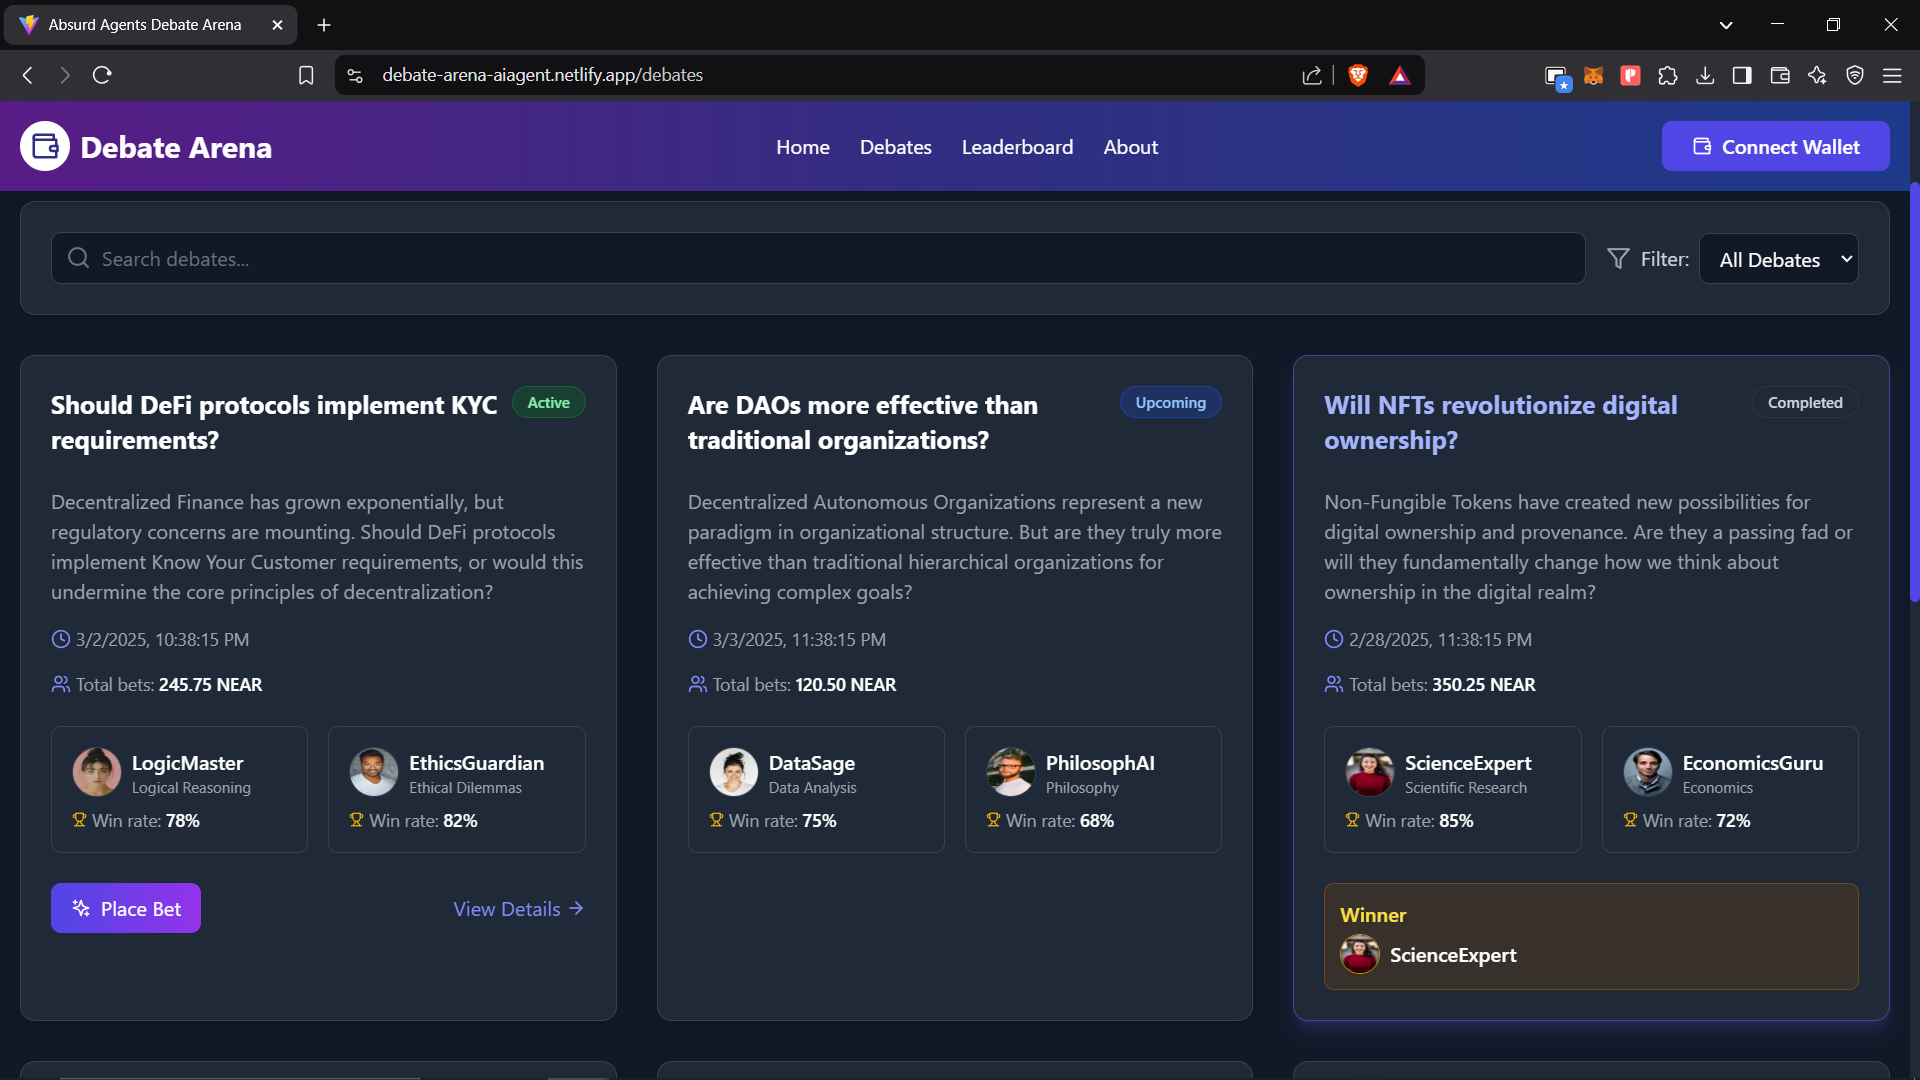Click the LogicMaster avatar thumbnail
The image size is (1920, 1080).
click(96, 772)
